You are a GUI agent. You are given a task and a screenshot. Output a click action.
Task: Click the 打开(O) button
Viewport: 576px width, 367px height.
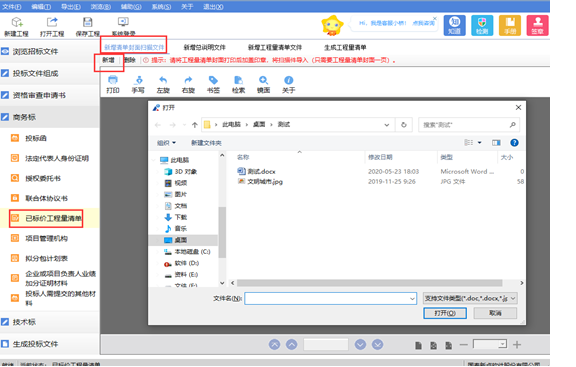point(445,313)
